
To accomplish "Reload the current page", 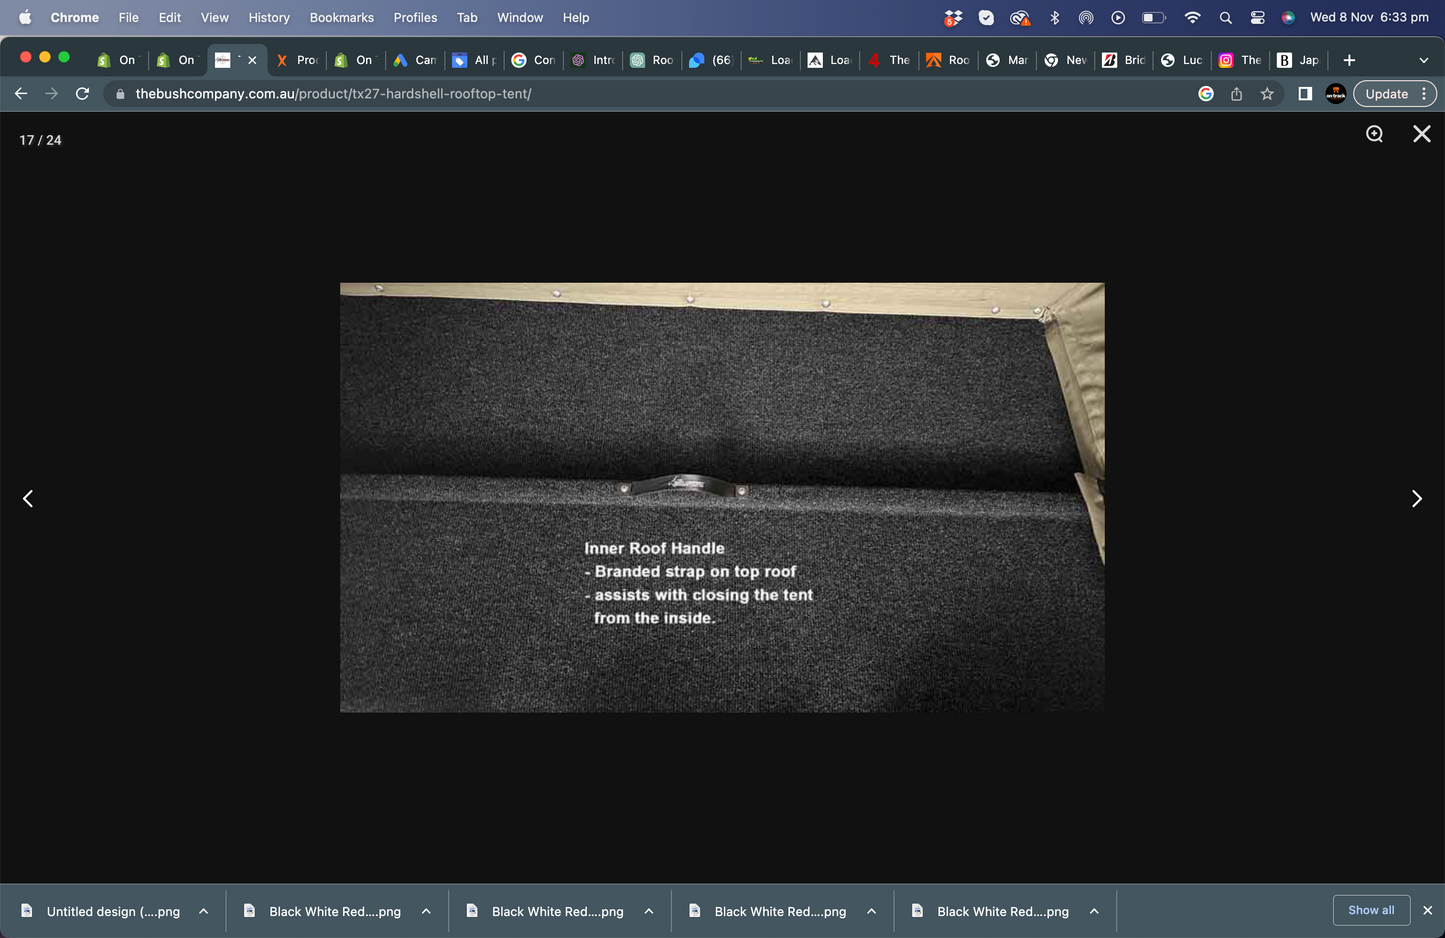I will tap(83, 94).
